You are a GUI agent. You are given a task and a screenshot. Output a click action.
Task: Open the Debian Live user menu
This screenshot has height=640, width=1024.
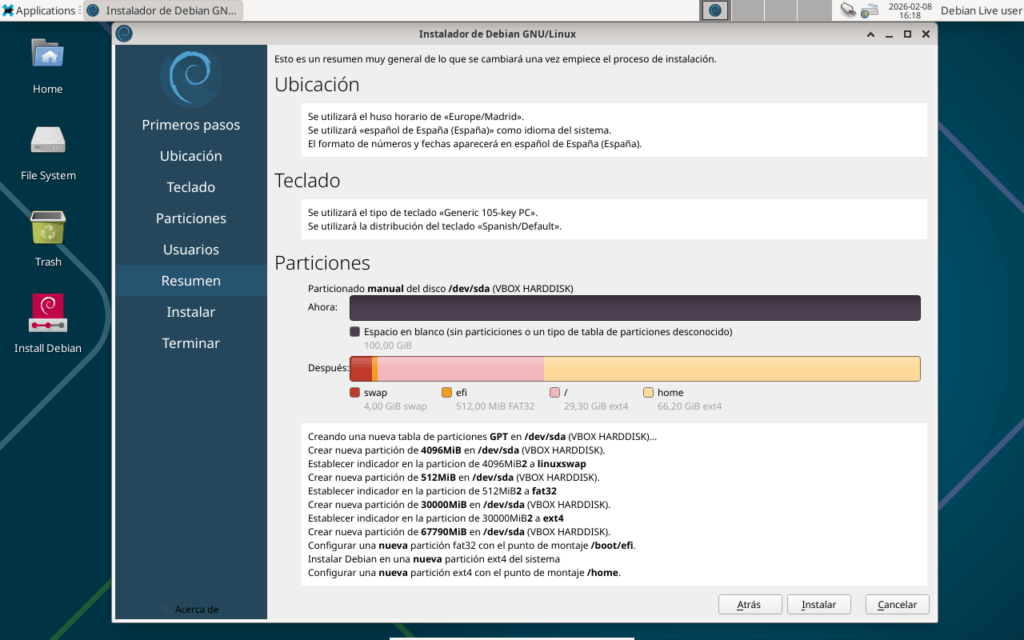coord(981,11)
